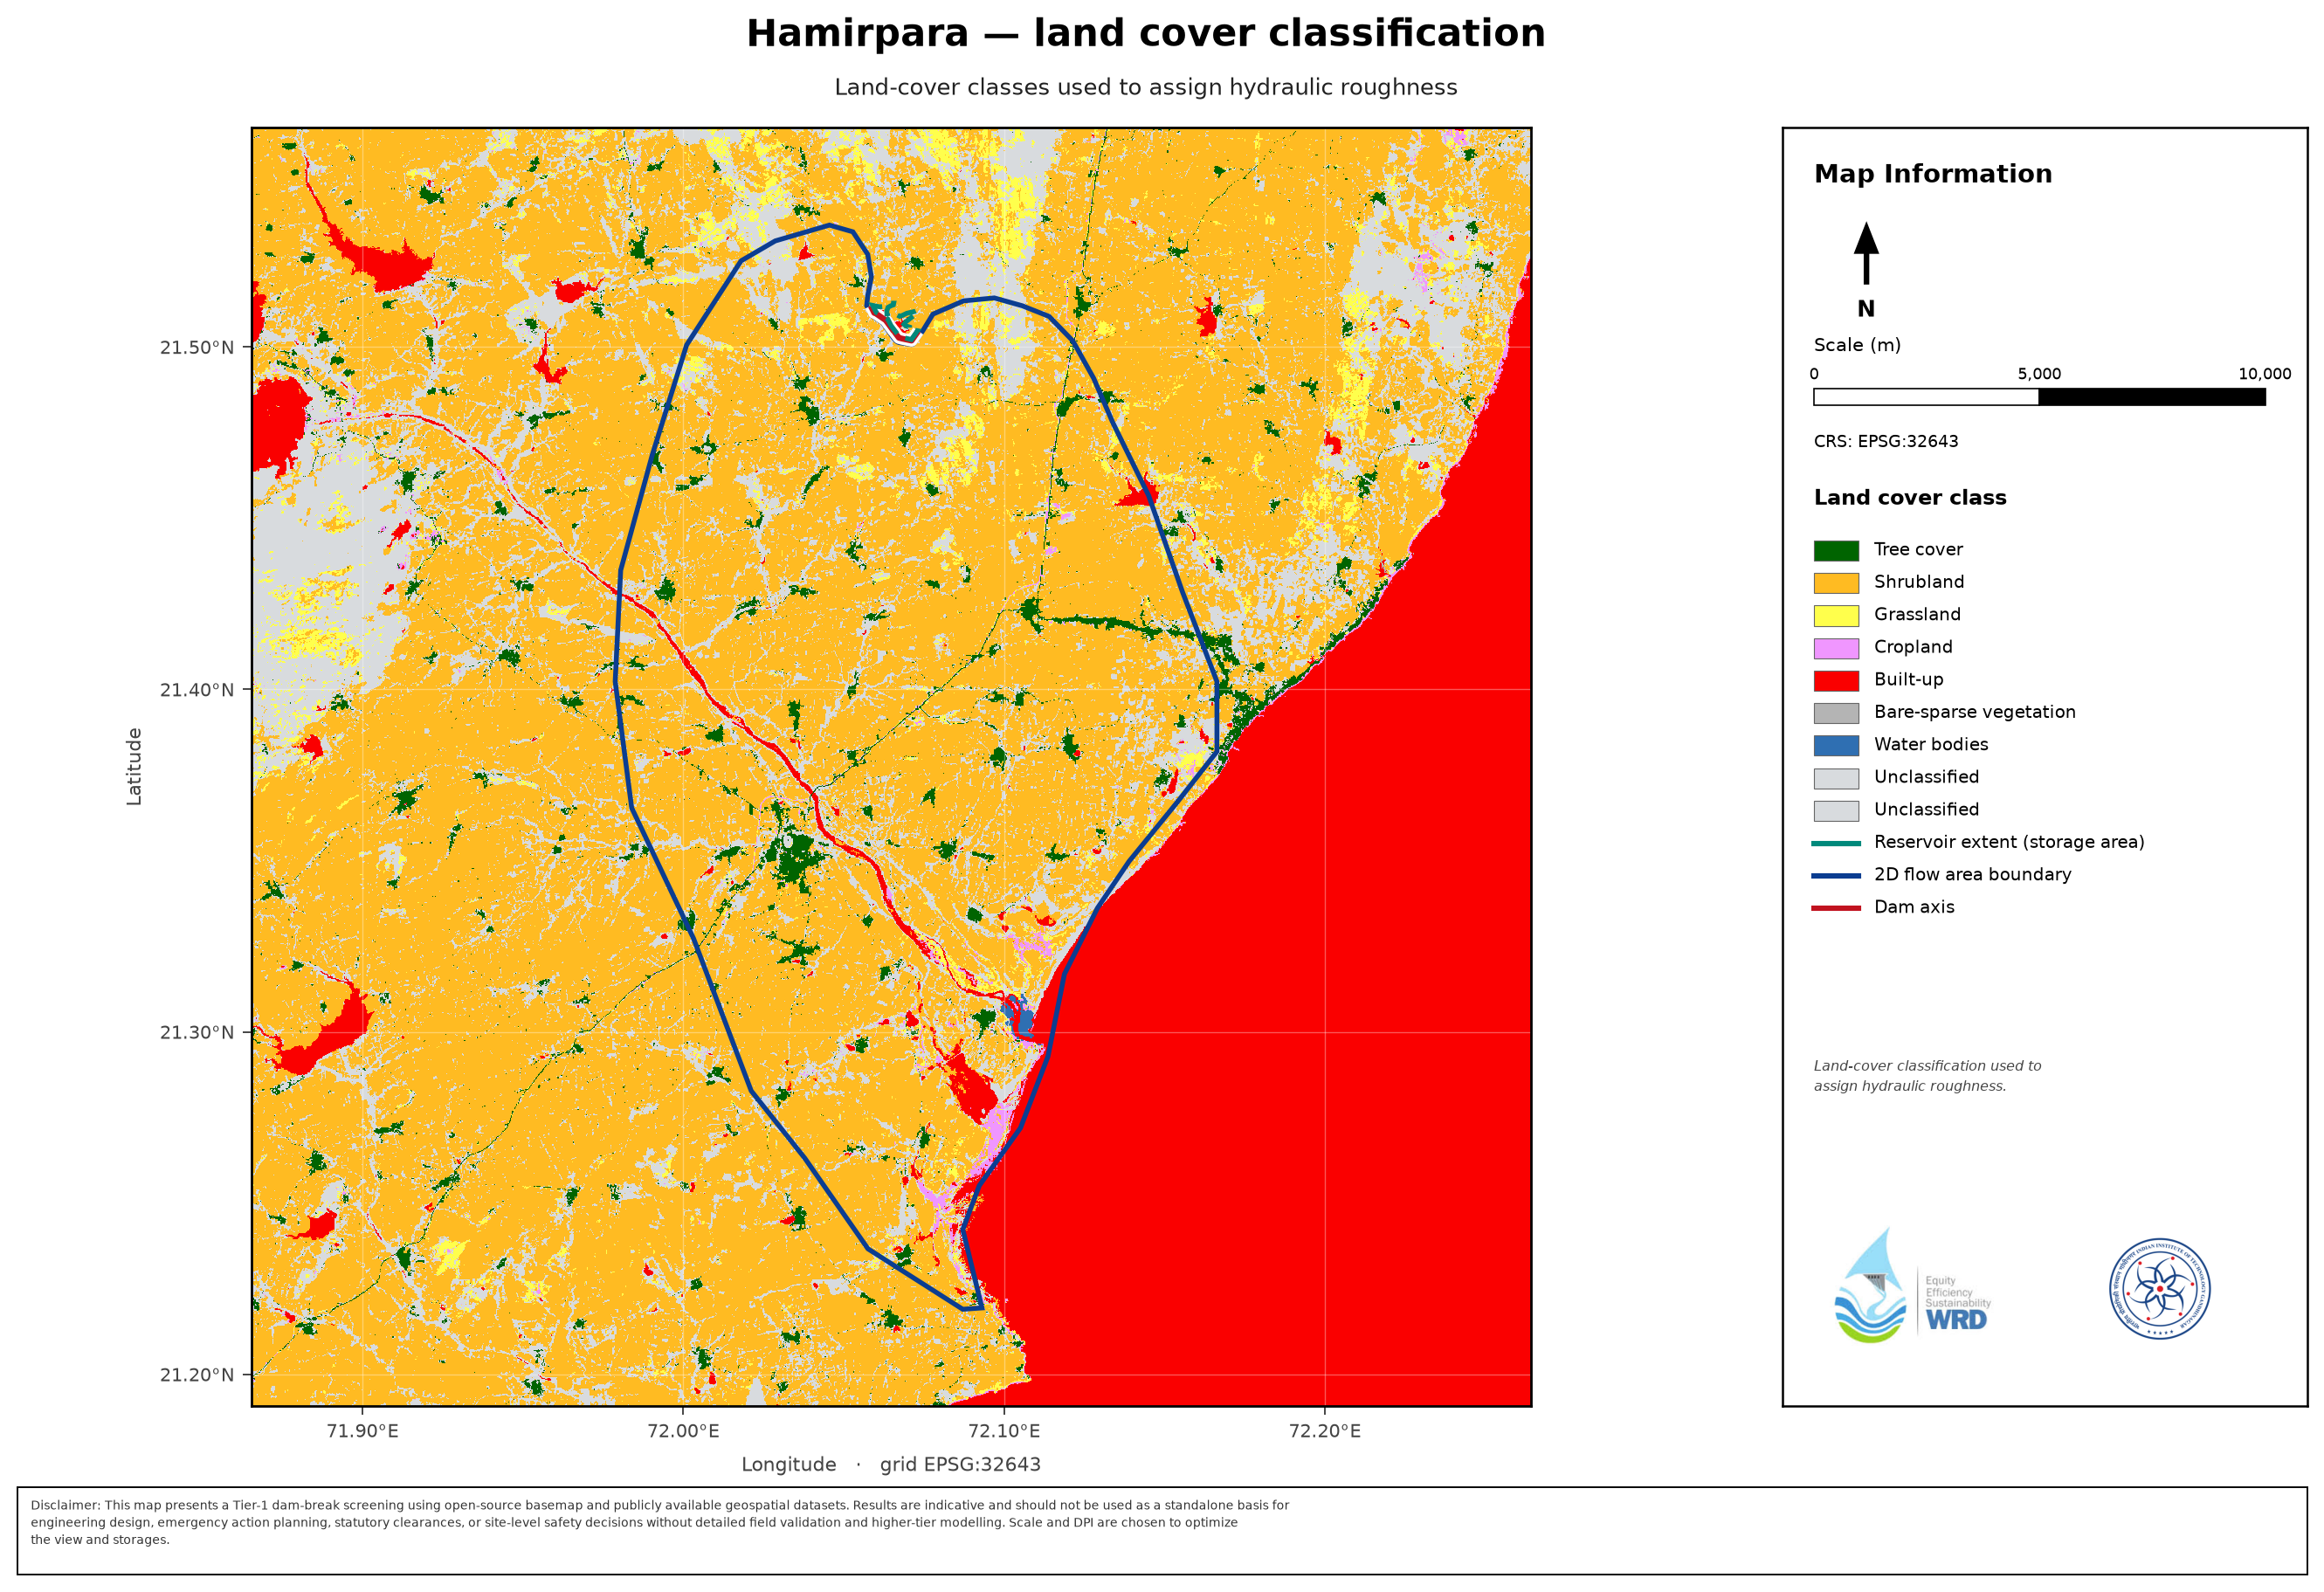Select the Bare-sparse vegetation swatch

(x=1836, y=713)
